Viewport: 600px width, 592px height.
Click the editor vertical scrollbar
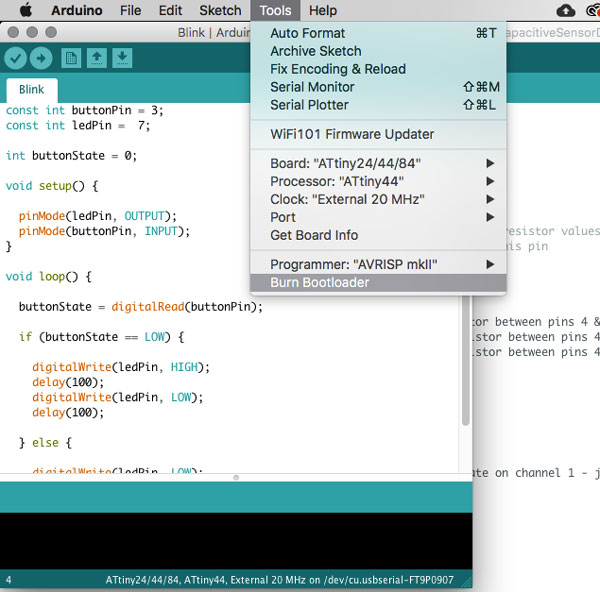(x=465, y=361)
